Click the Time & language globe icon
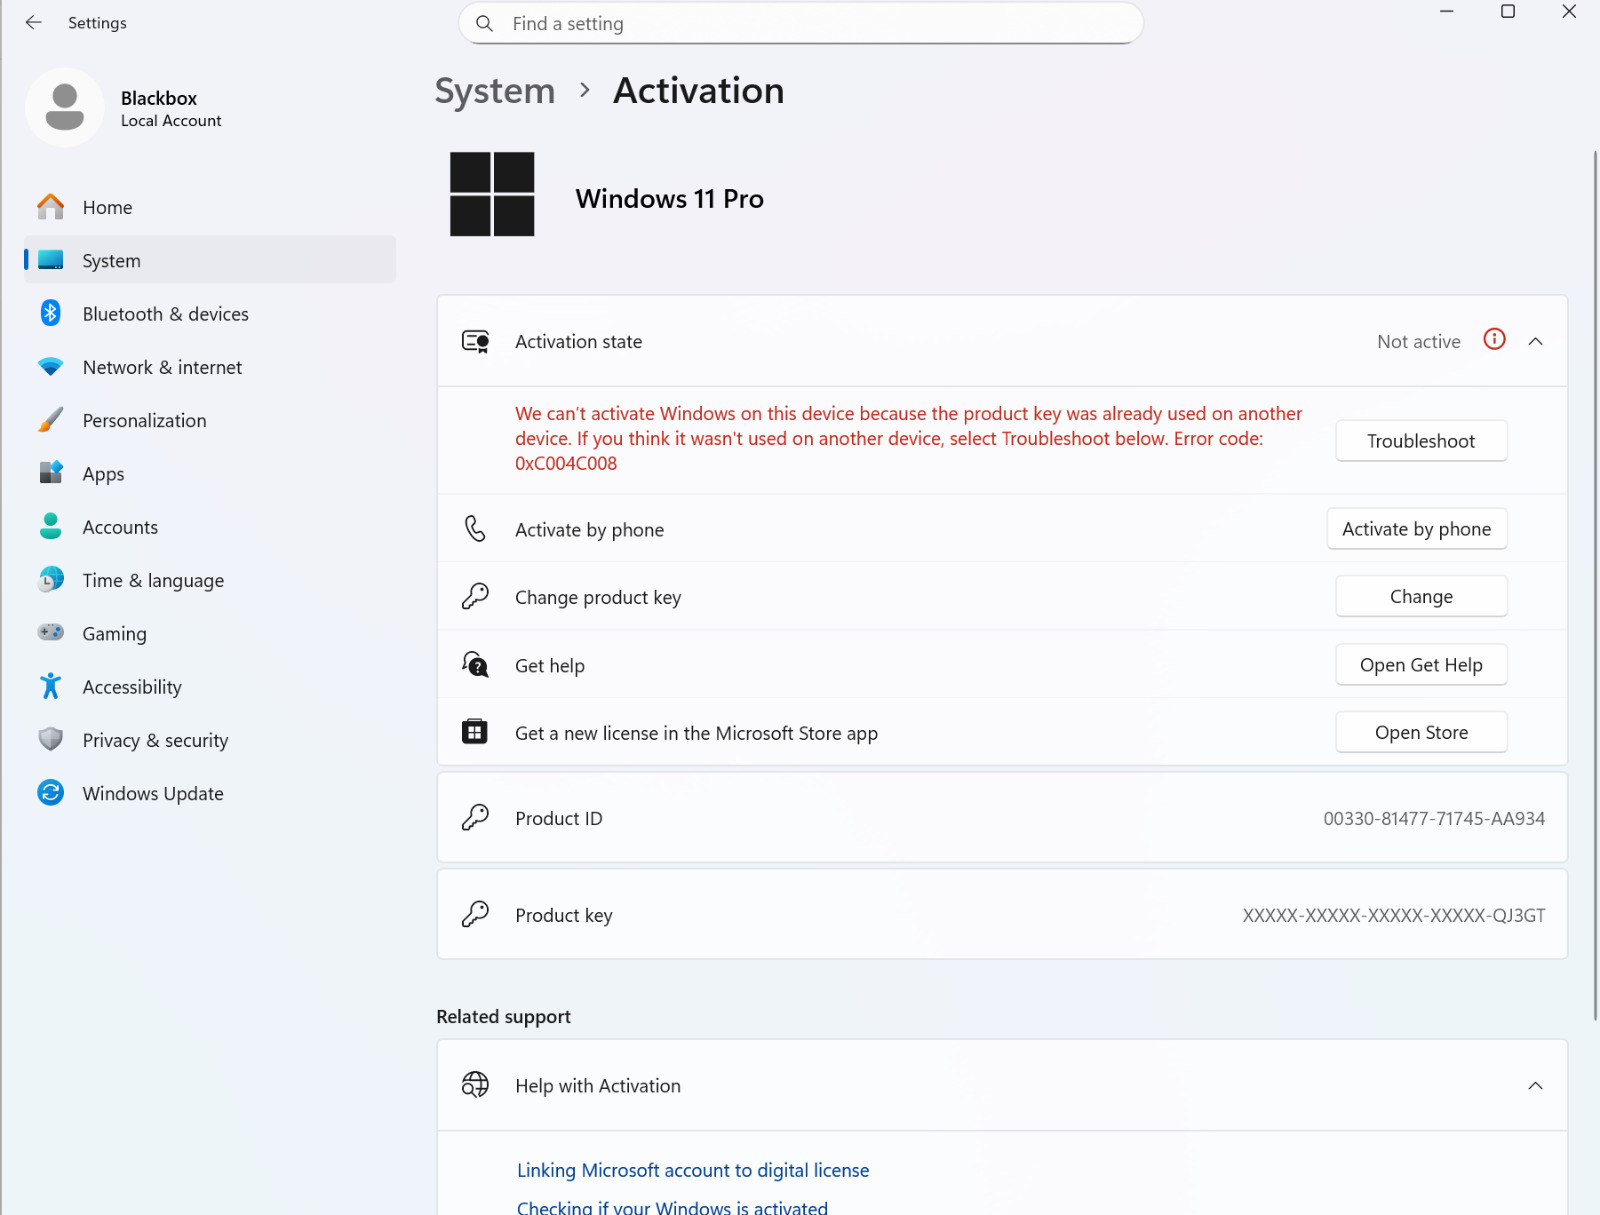The height and width of the screenshot is (1215, 1600). pos(51,580)
